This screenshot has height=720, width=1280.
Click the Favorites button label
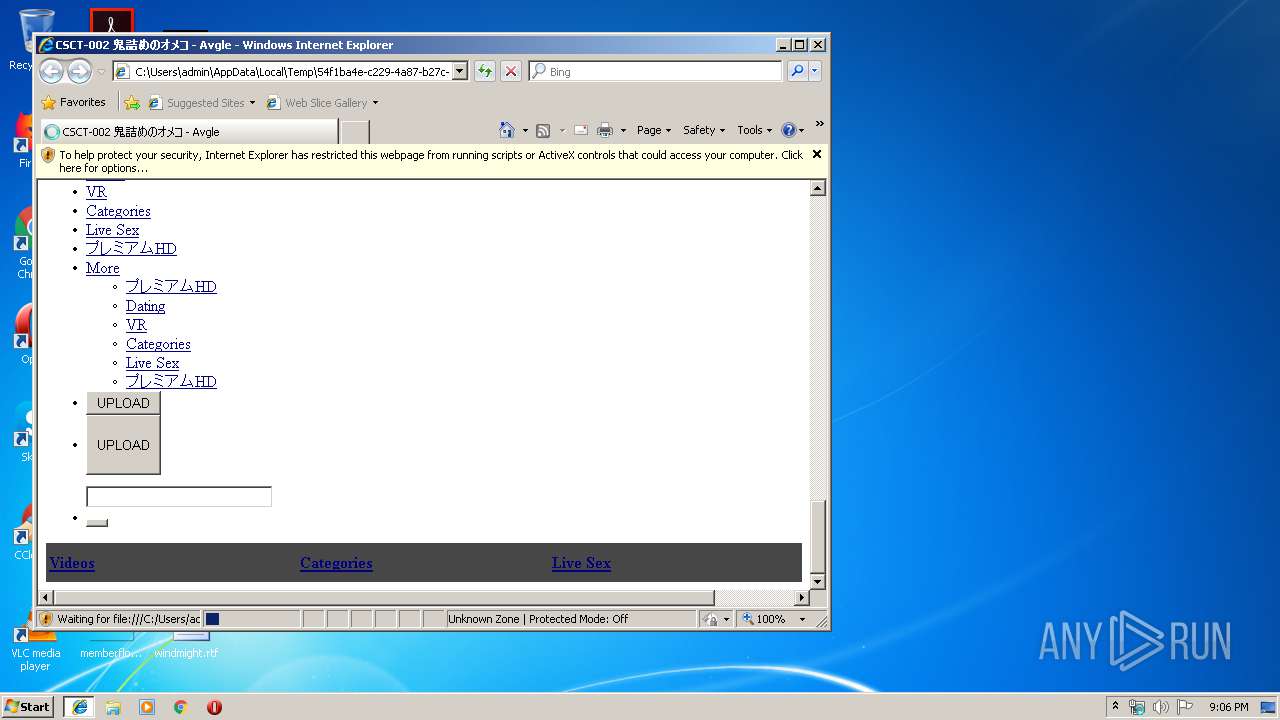pos(82,102)
